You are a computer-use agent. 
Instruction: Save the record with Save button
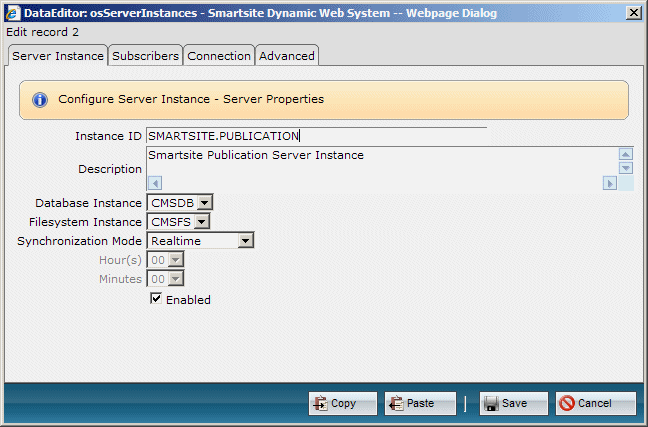tap(514, 403)
